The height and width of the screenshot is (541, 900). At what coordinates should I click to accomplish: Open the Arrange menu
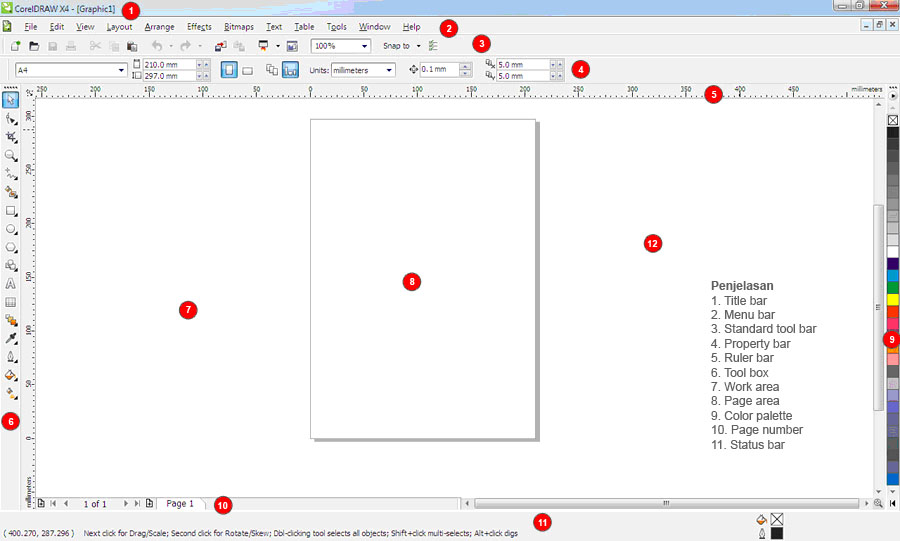tap(159, 26)
